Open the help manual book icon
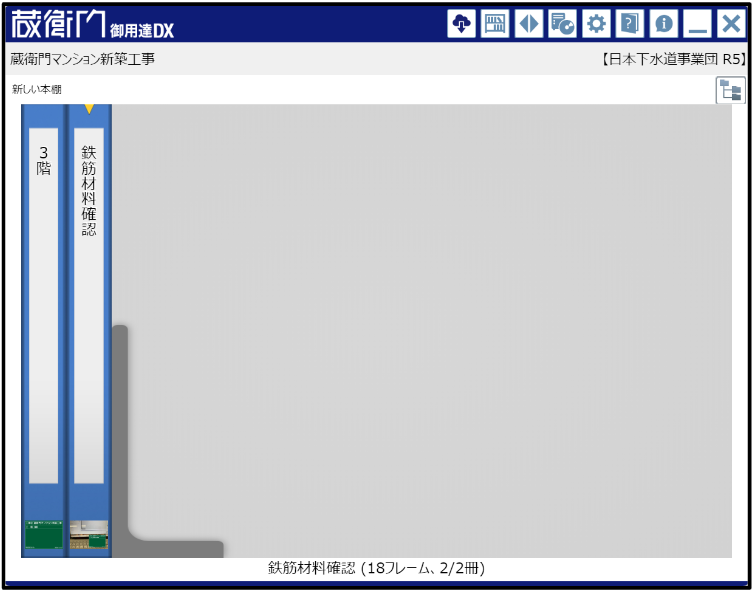This screenshot has height=591, width=752. pyautogui.click(x=629, y=24)
